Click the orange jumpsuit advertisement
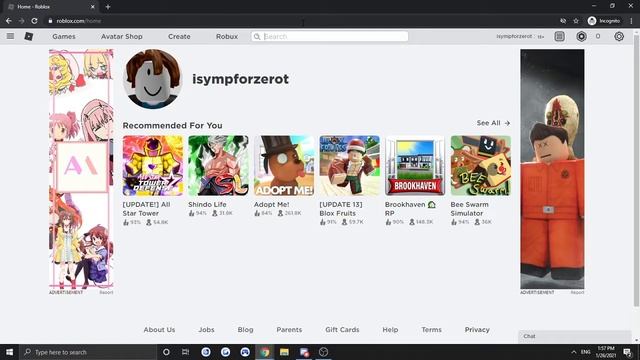The width and height of the screenshot is (640, 360). tap(552, 169)
